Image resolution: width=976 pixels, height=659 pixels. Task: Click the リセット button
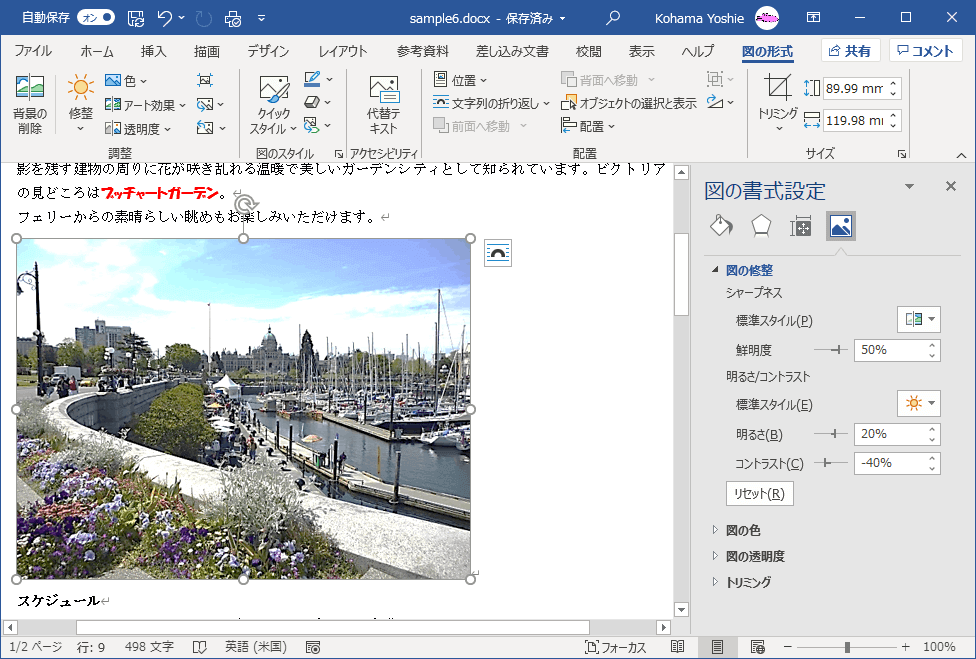tap(759, 494)
